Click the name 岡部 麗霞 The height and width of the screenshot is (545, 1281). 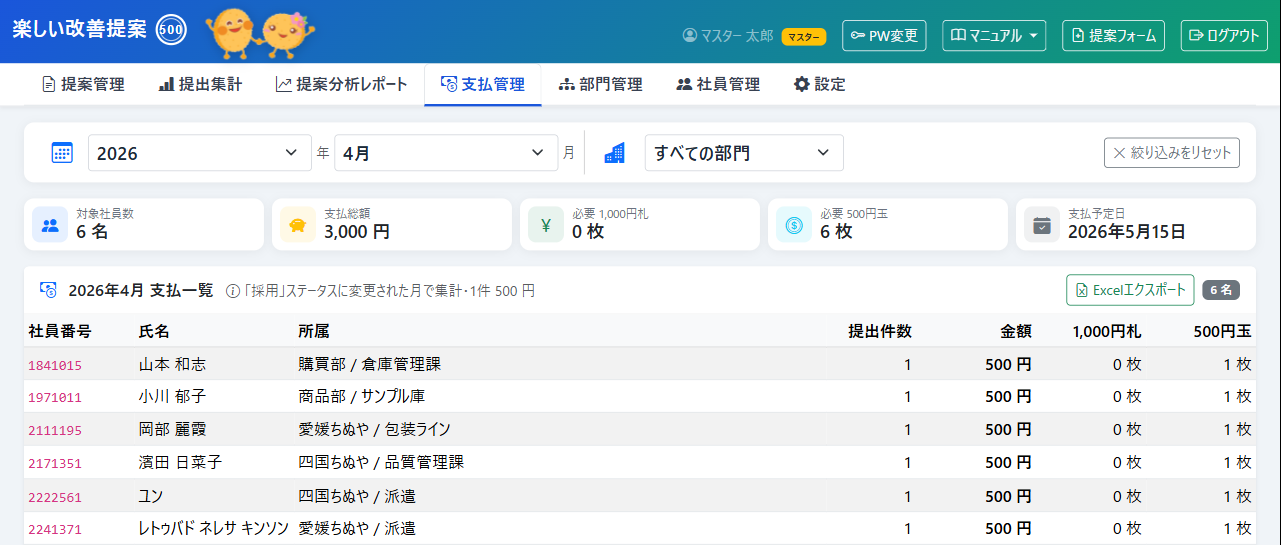click(x=172, y=430)
